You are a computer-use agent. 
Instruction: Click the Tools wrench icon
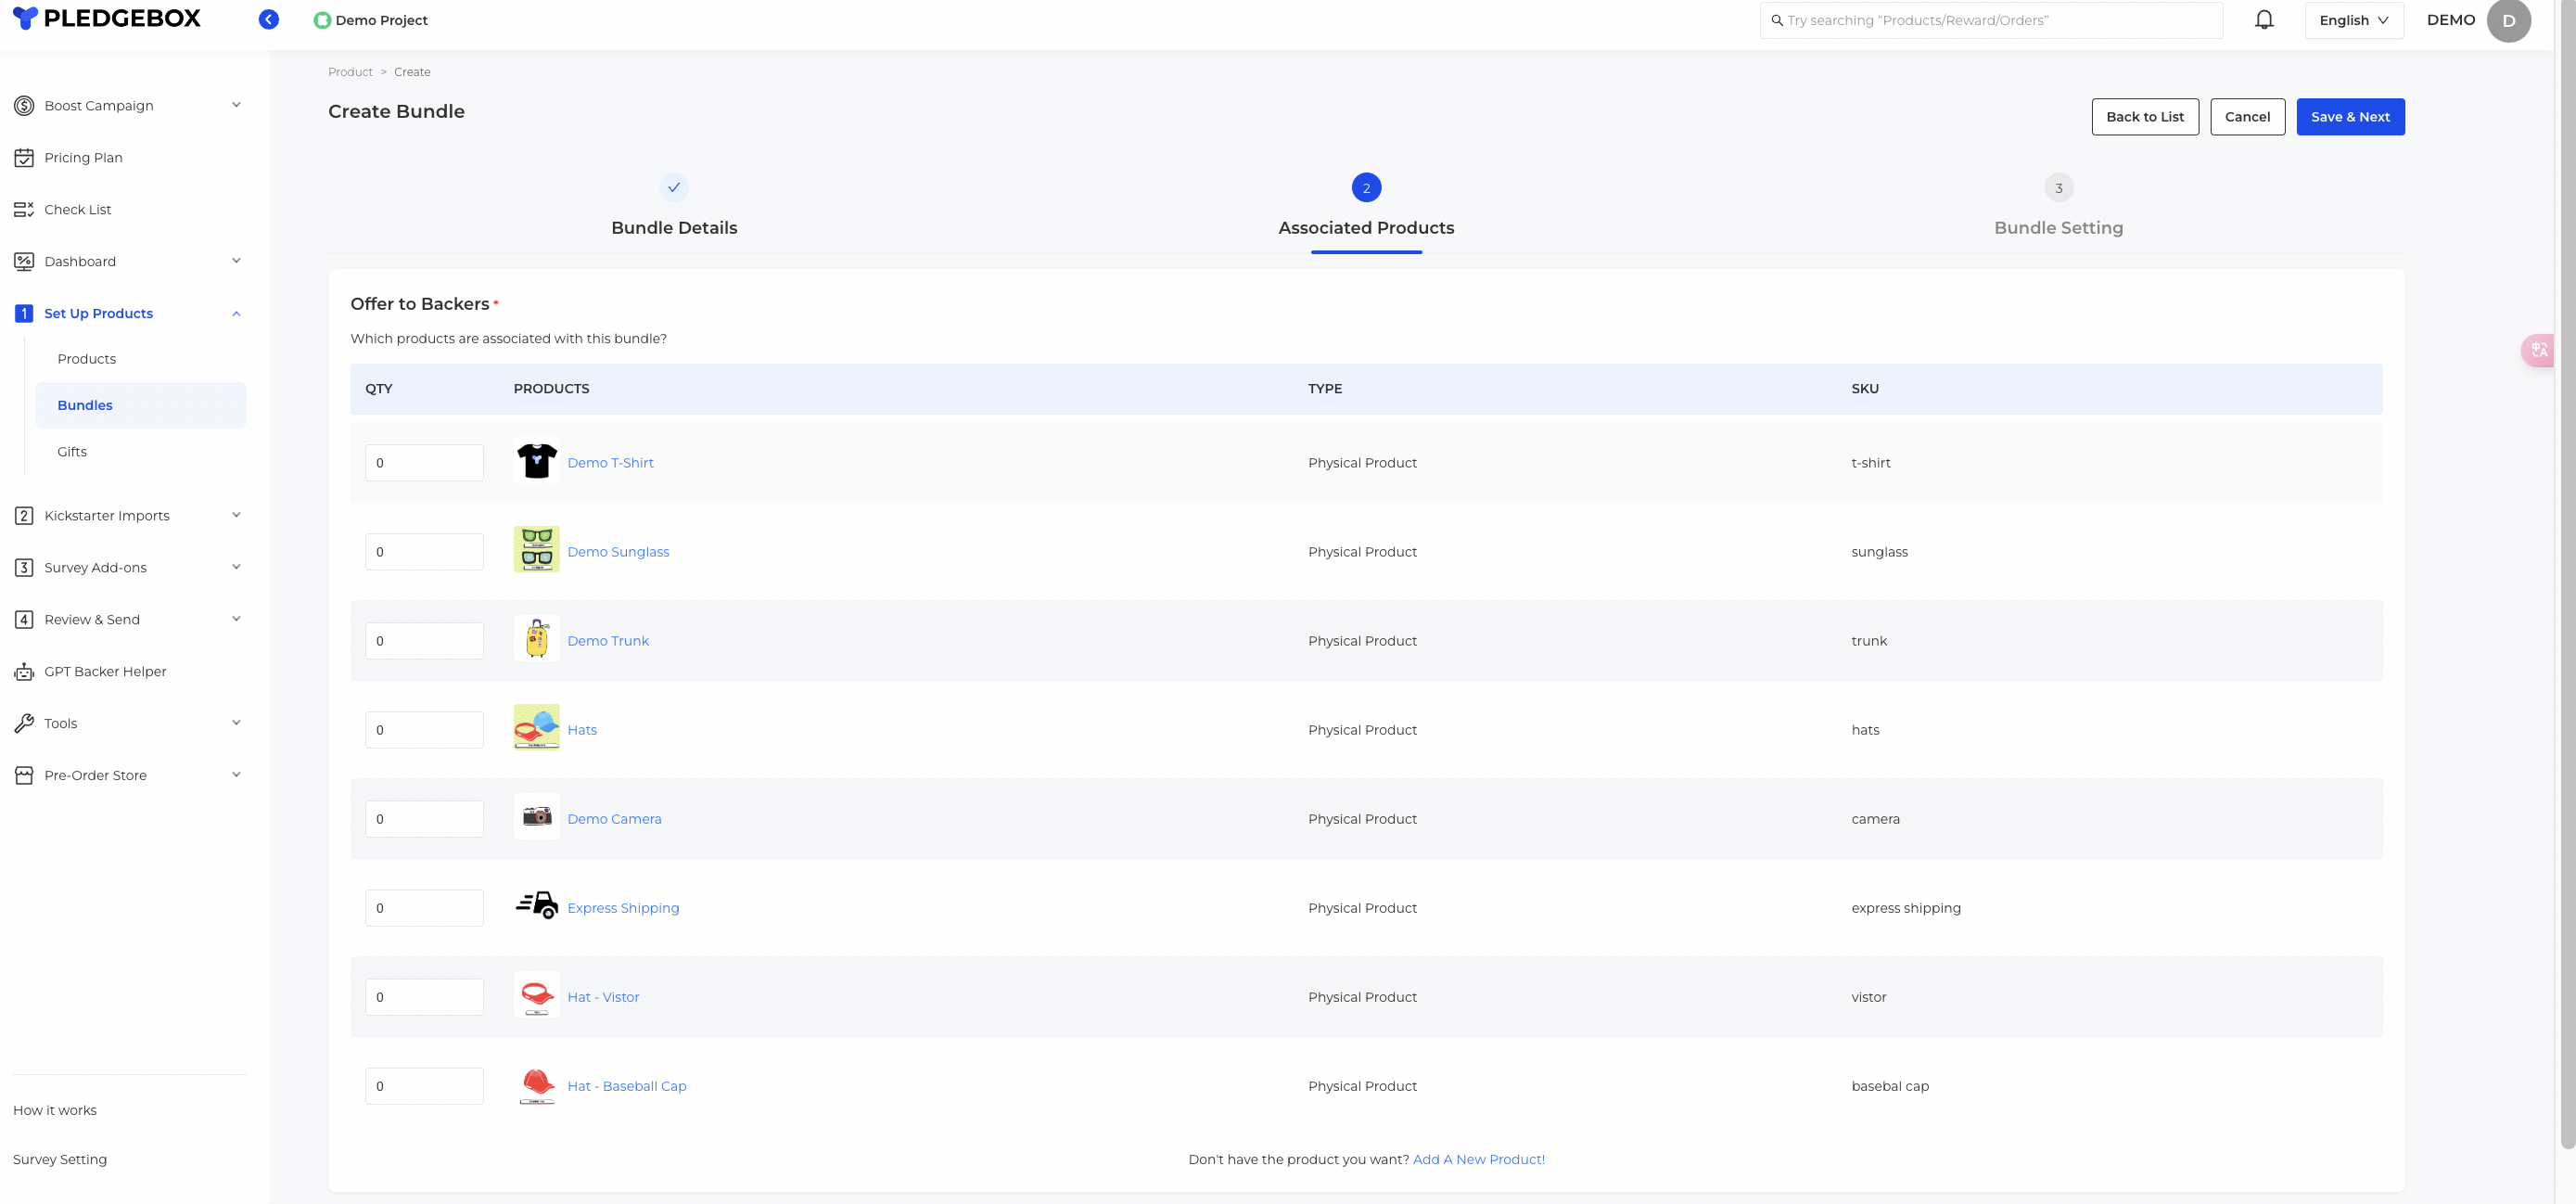tap(24, 723)
